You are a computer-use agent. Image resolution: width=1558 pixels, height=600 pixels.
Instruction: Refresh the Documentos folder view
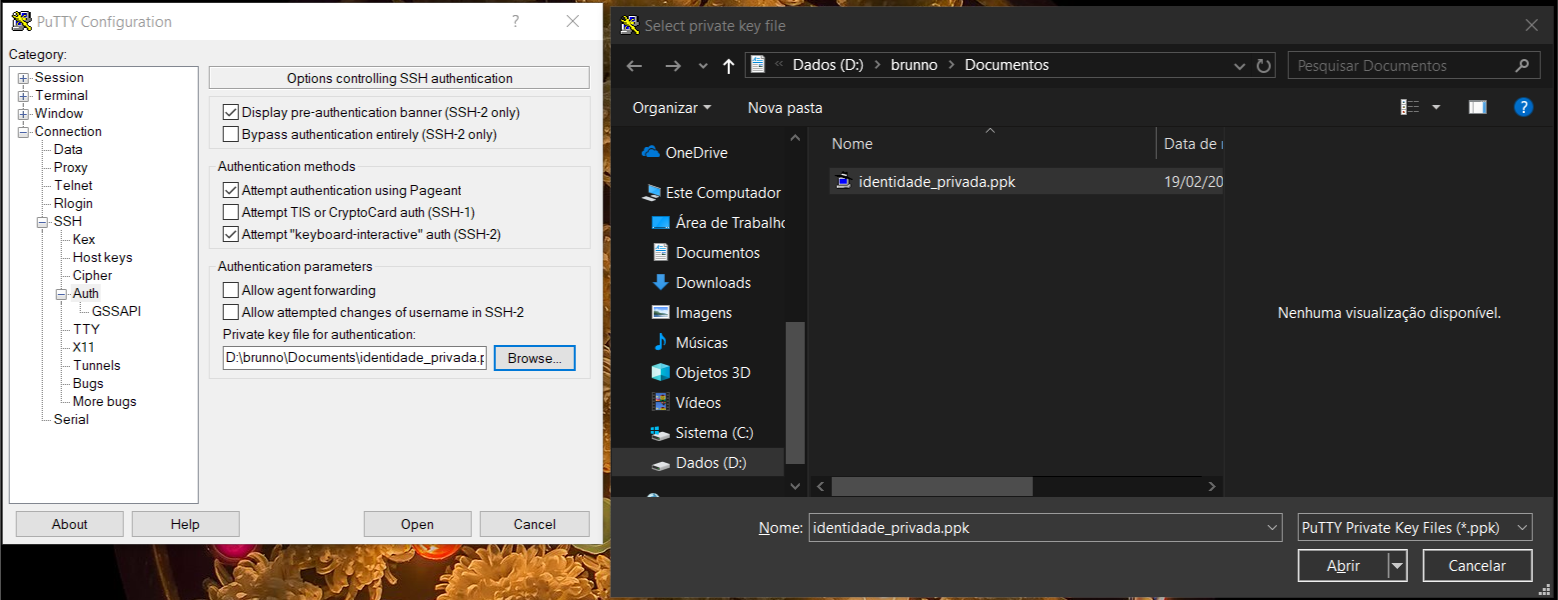click(1263, 65)
